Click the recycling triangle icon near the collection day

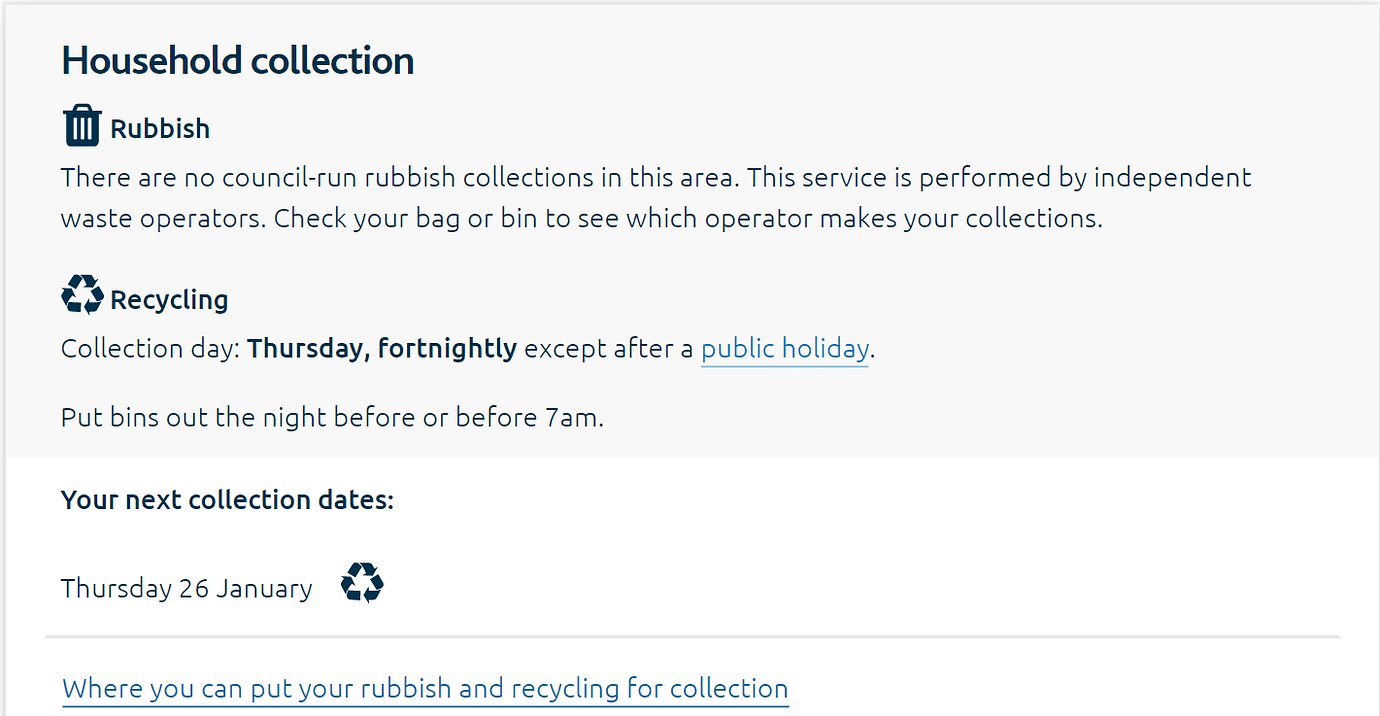pos(81,295)
